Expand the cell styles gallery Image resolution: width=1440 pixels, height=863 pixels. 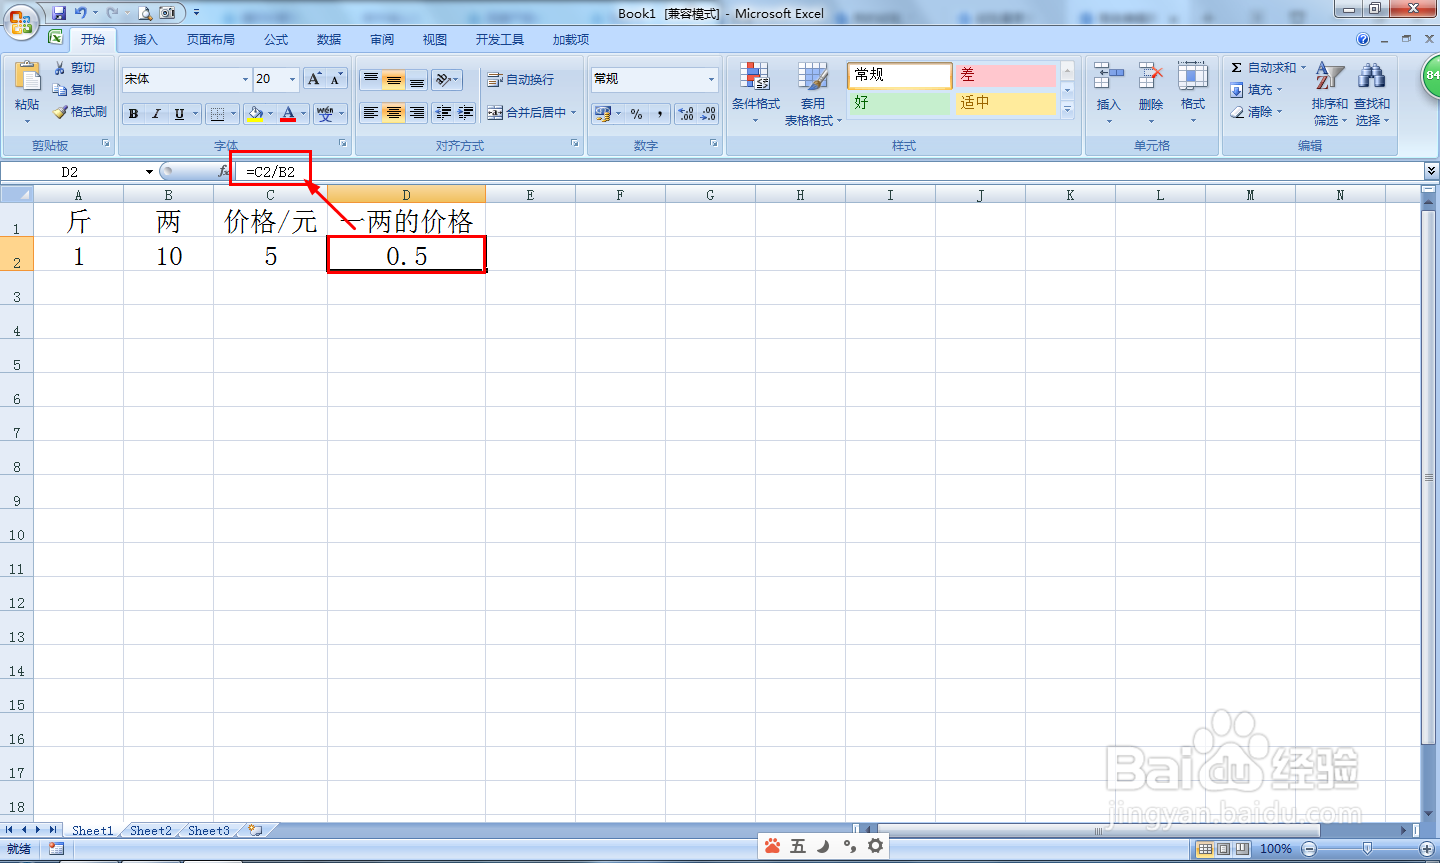[1067, 109]
